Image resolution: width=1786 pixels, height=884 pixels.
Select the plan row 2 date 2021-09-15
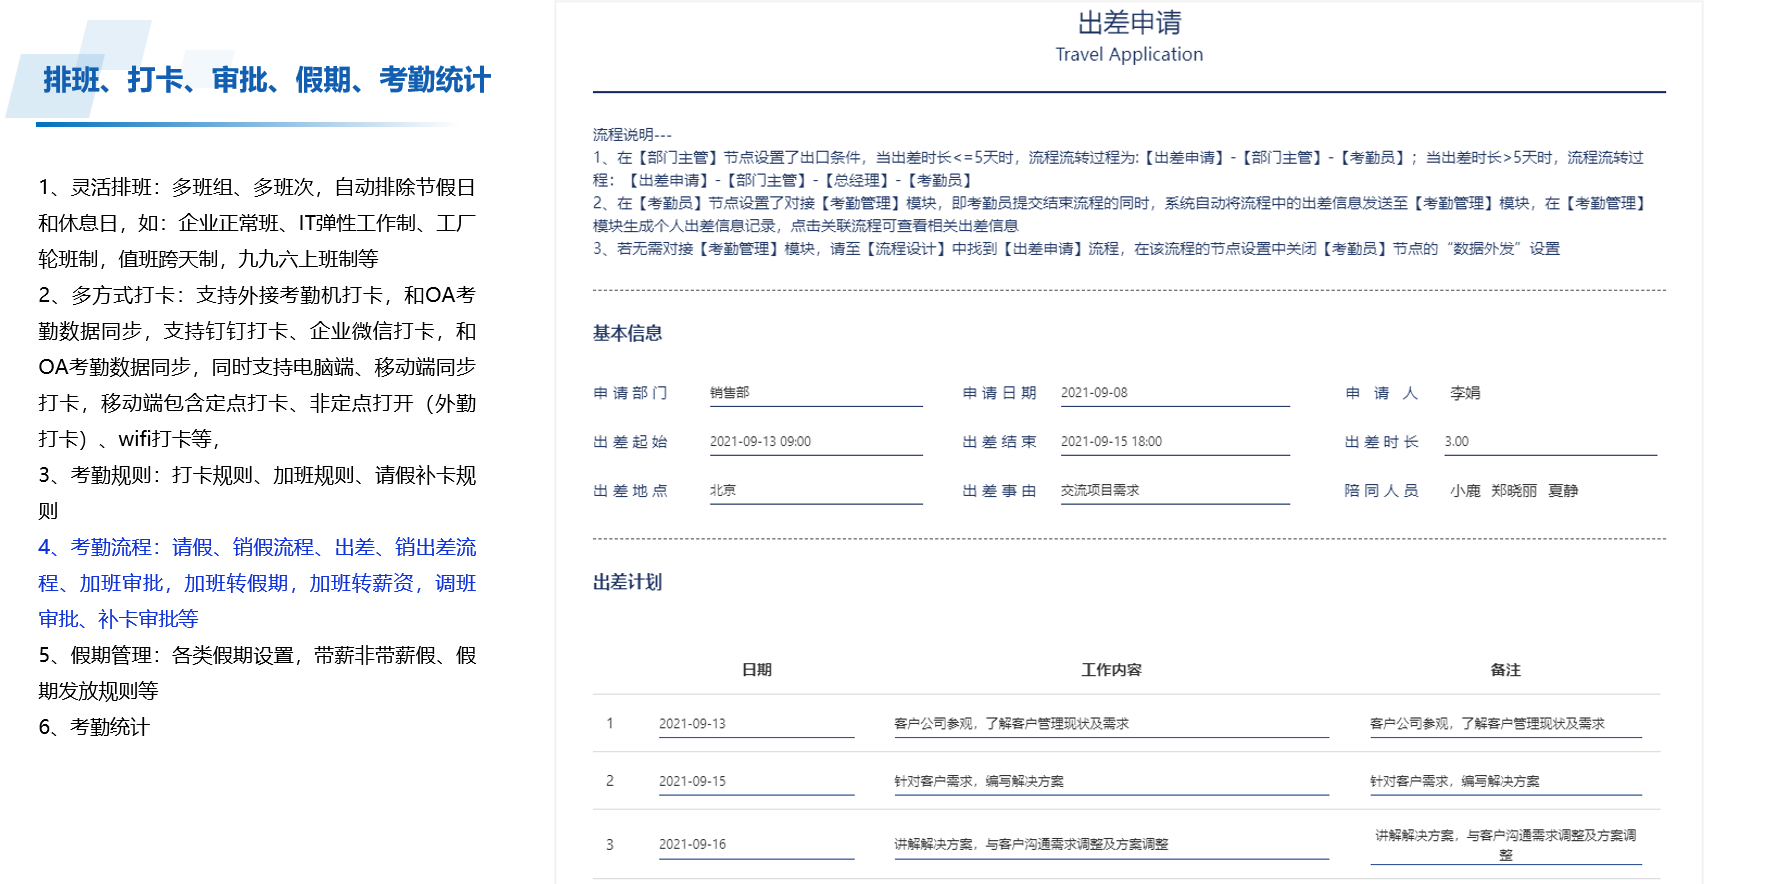756,782
